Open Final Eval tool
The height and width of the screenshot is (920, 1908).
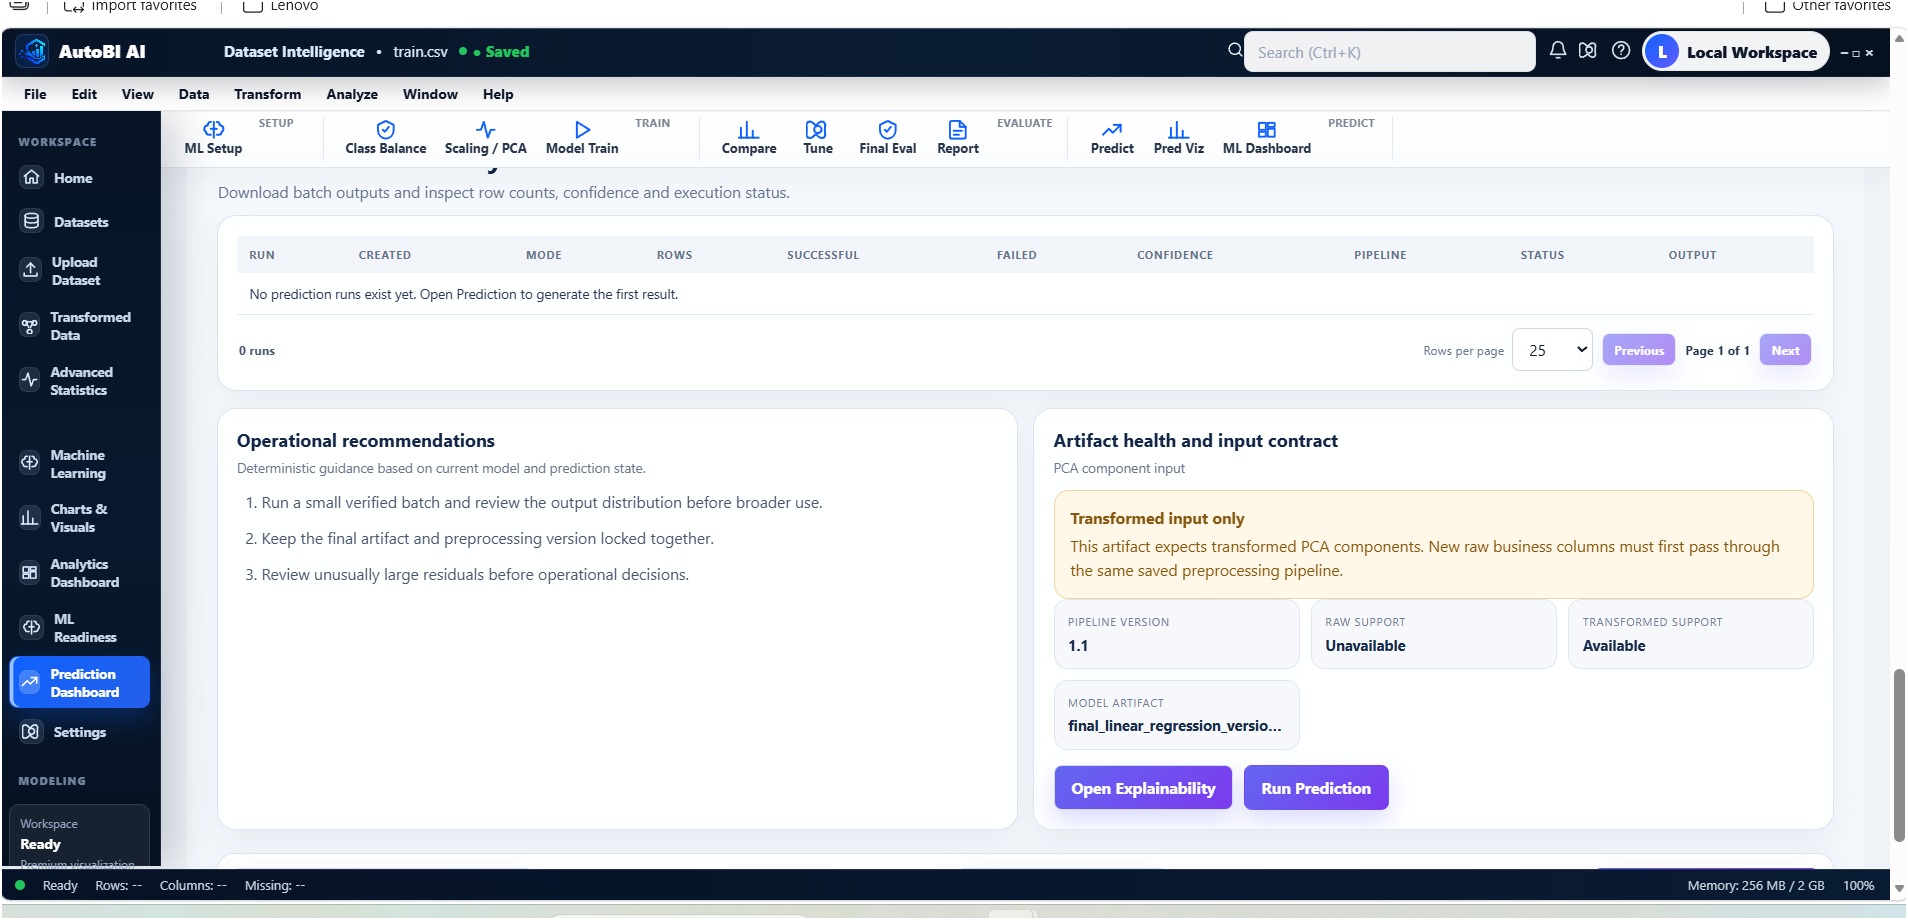pos(887,138)
